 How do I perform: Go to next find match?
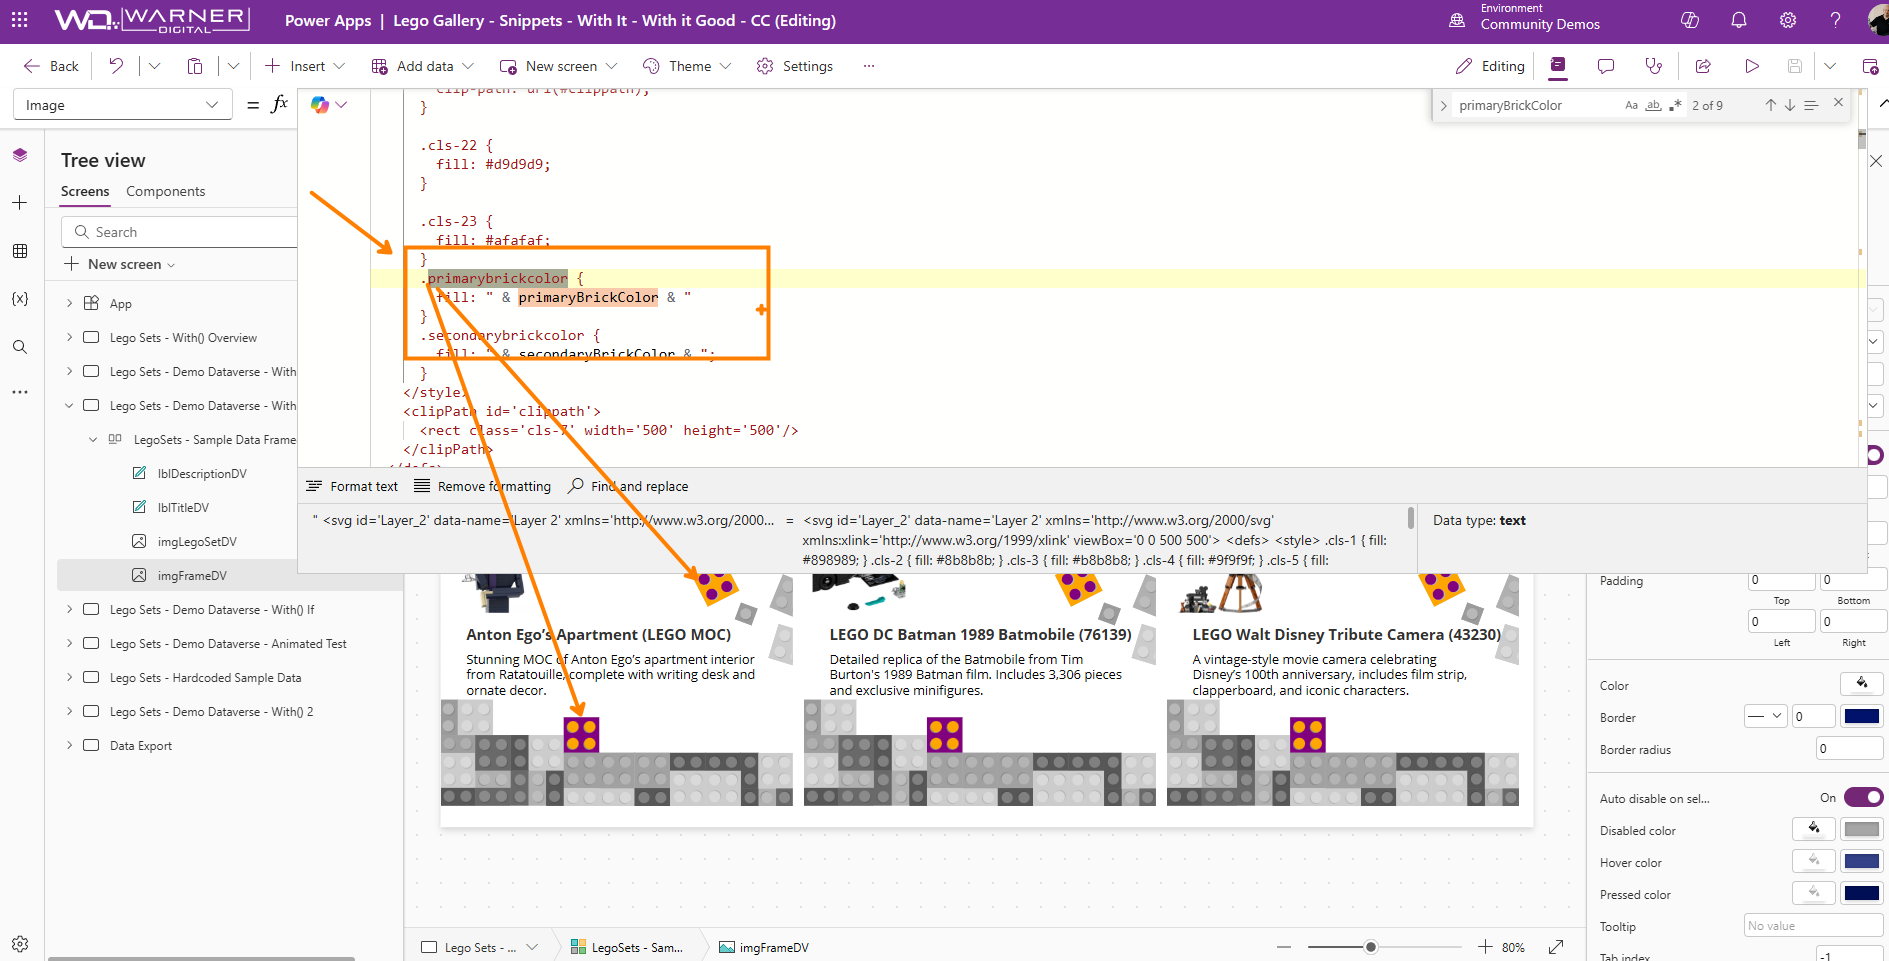[1790, 105]
